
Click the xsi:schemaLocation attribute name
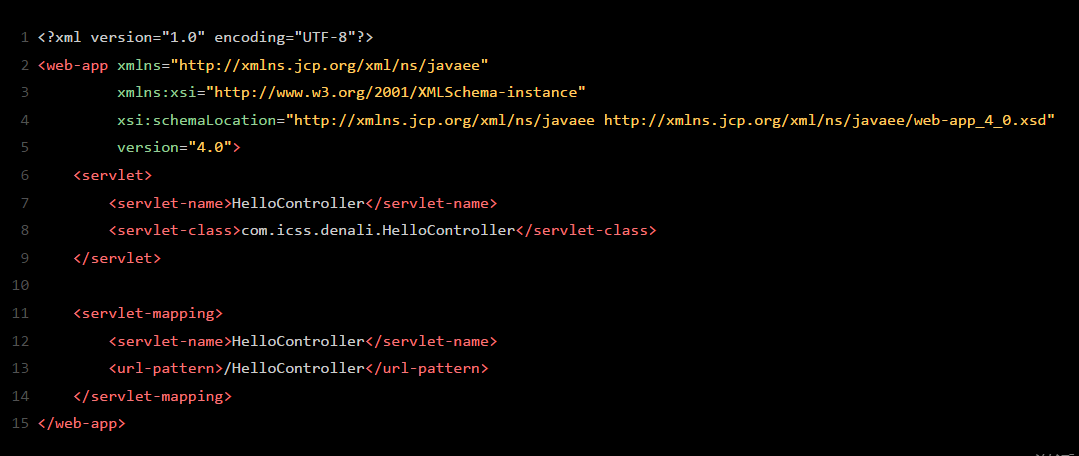[196, 120]
